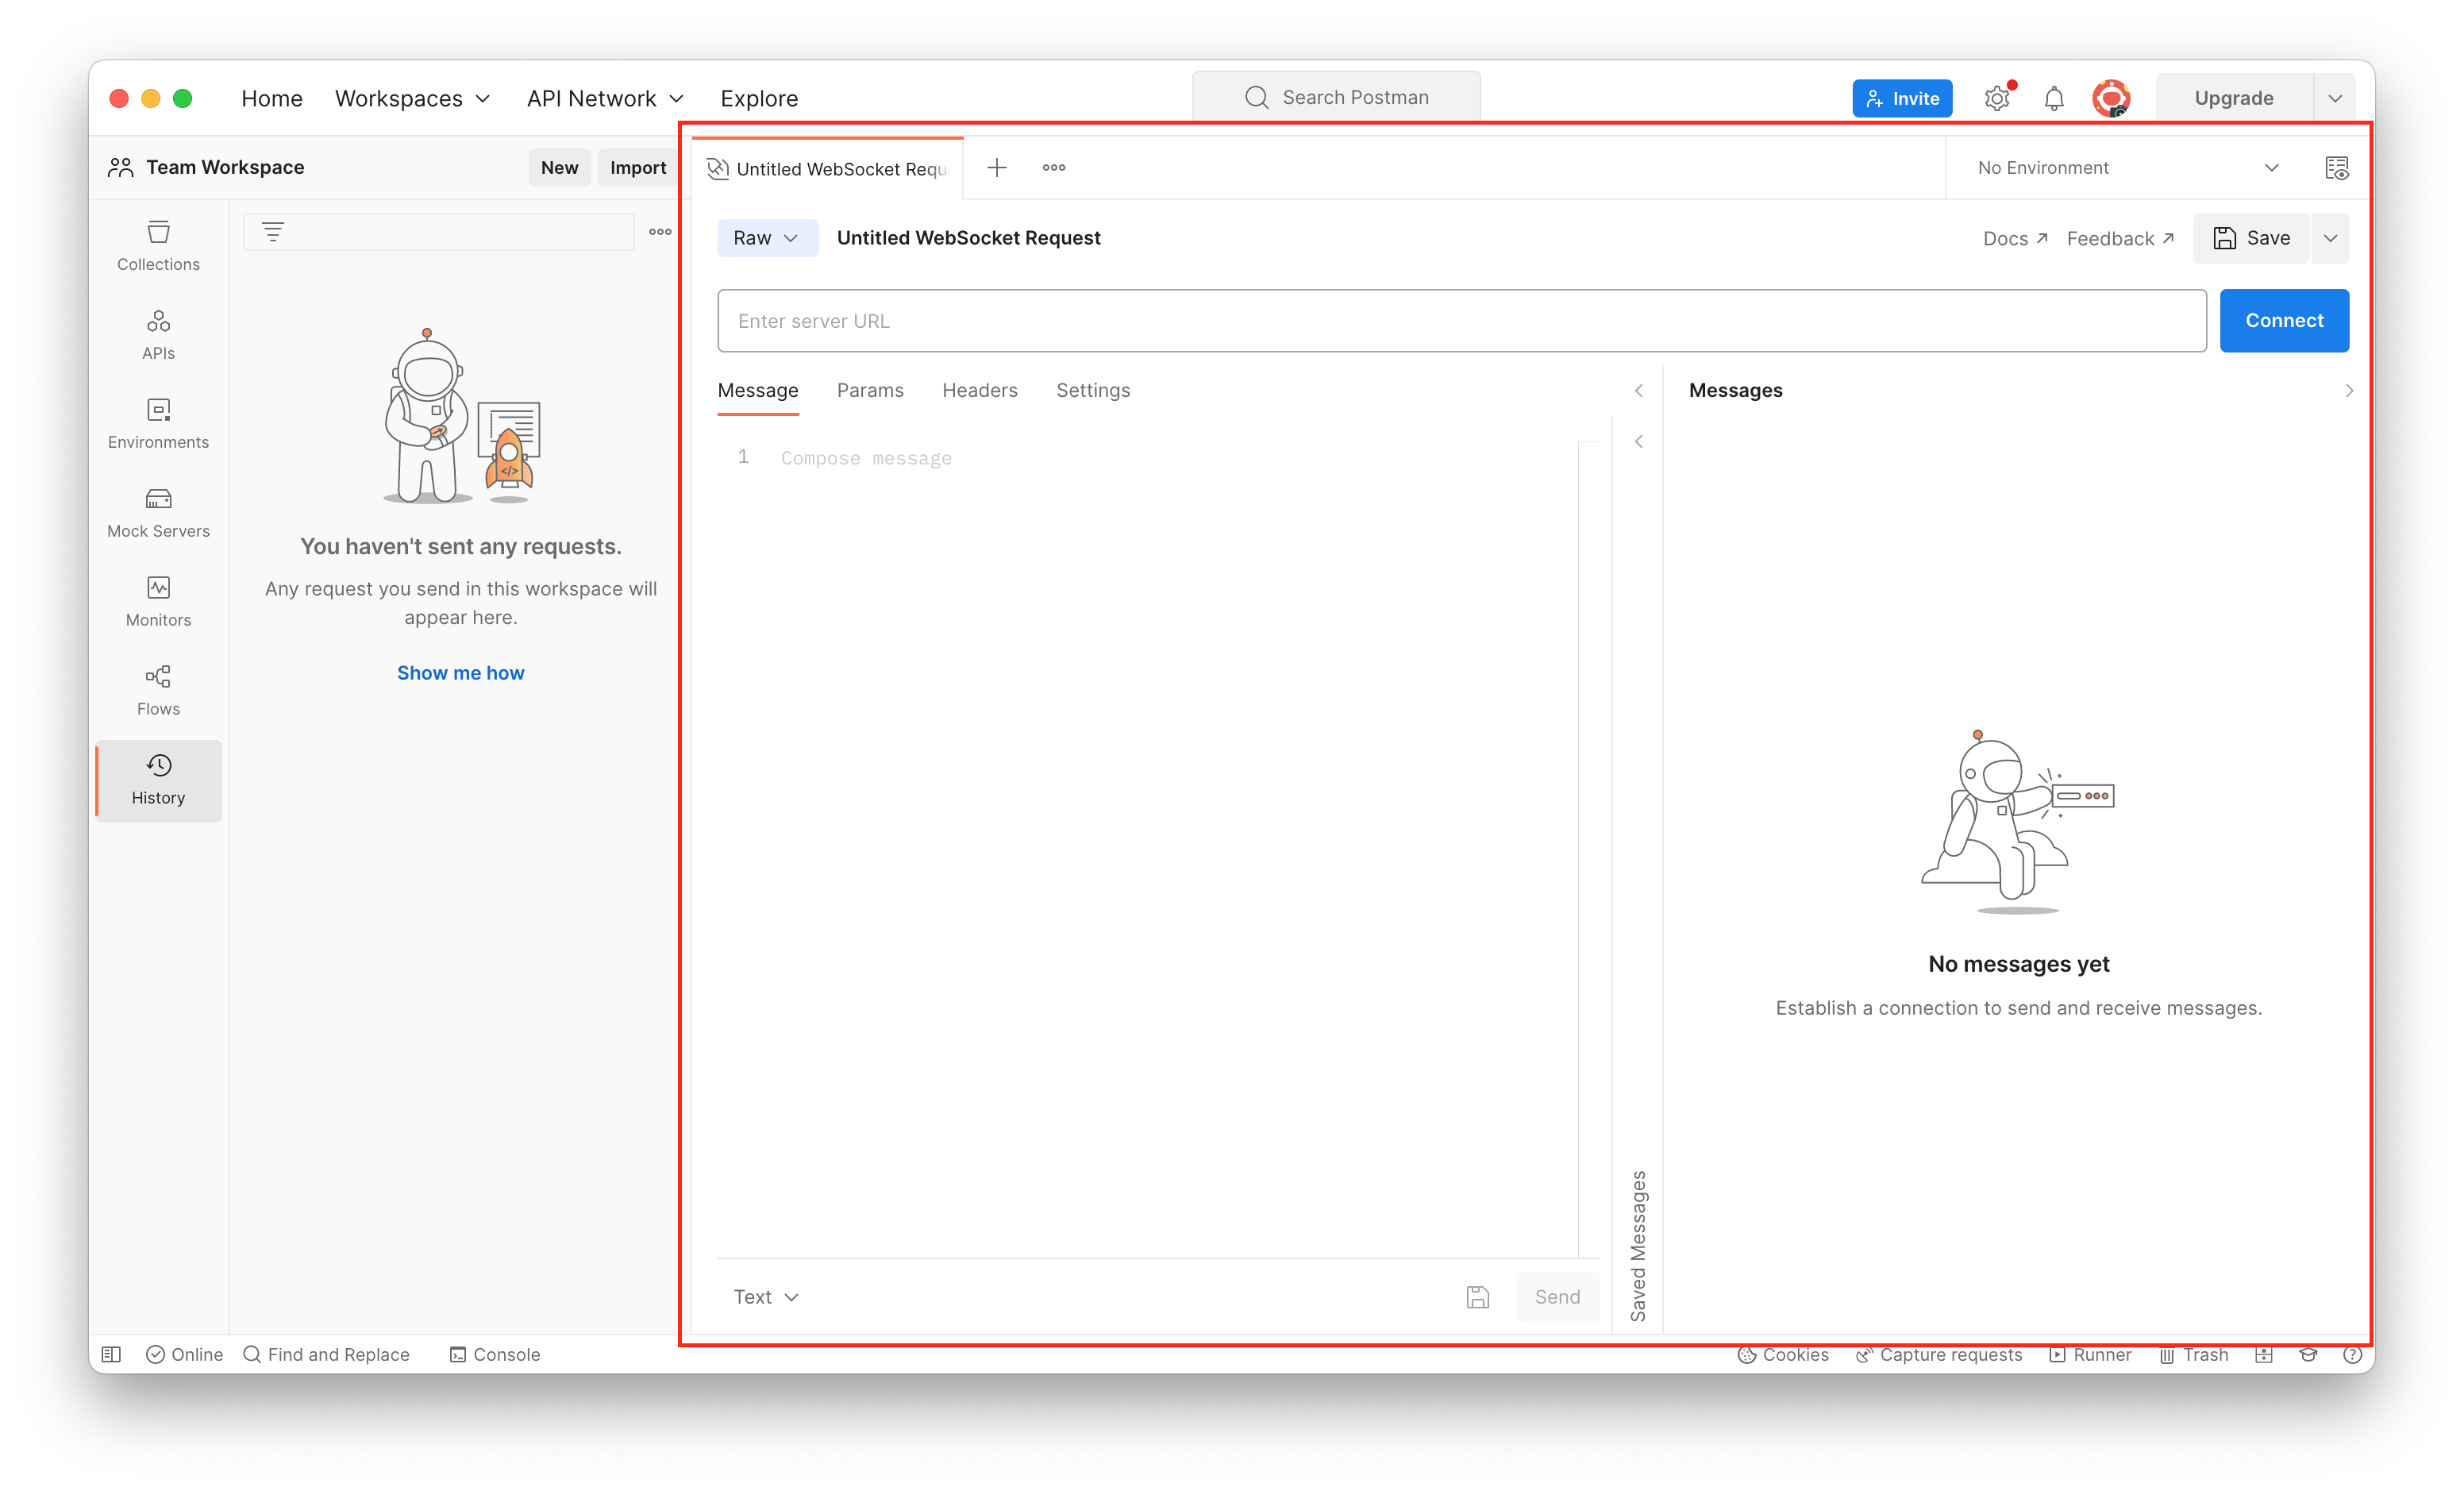Open the APIs sidebar section
This screenshot has width=2464, height=1491.
click(x=158, y=334)
